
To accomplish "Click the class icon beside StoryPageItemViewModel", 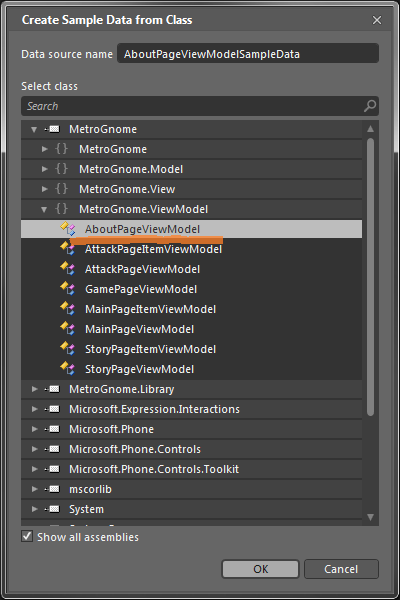I will coord(68,348).
